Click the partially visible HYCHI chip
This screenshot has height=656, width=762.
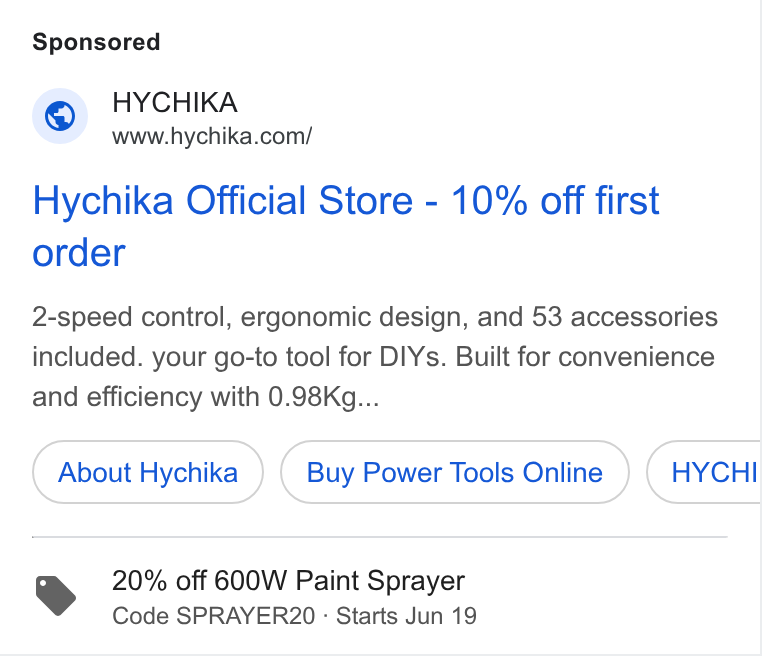pyautogui.click(x=704, y=472)
